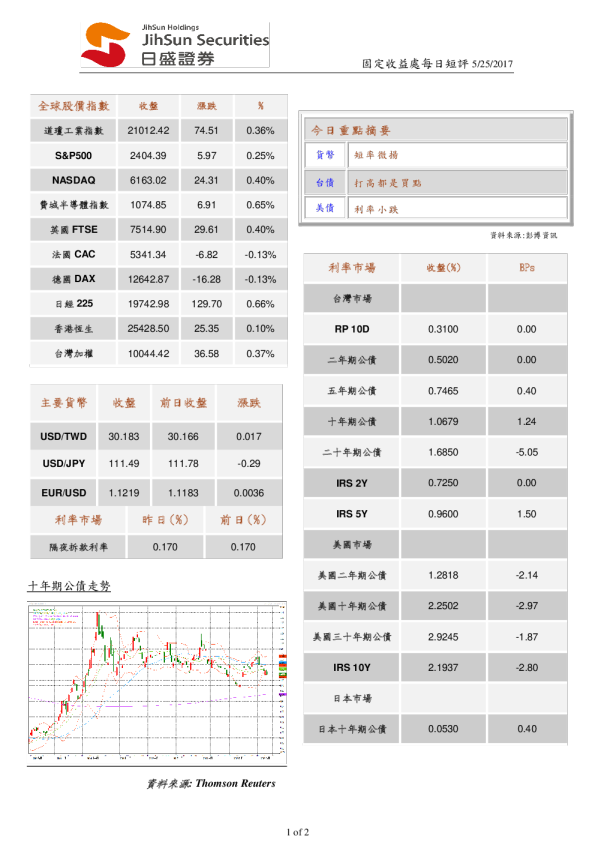Select the 打高都是買點 summary text
Viewport: 595px width, 842px height.
pos(387,183)
